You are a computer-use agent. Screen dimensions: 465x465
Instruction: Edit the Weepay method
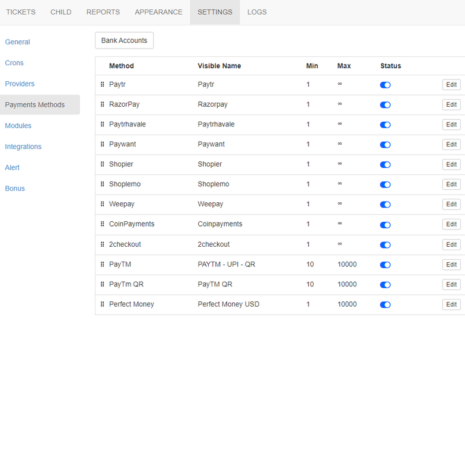click(451, 204)
